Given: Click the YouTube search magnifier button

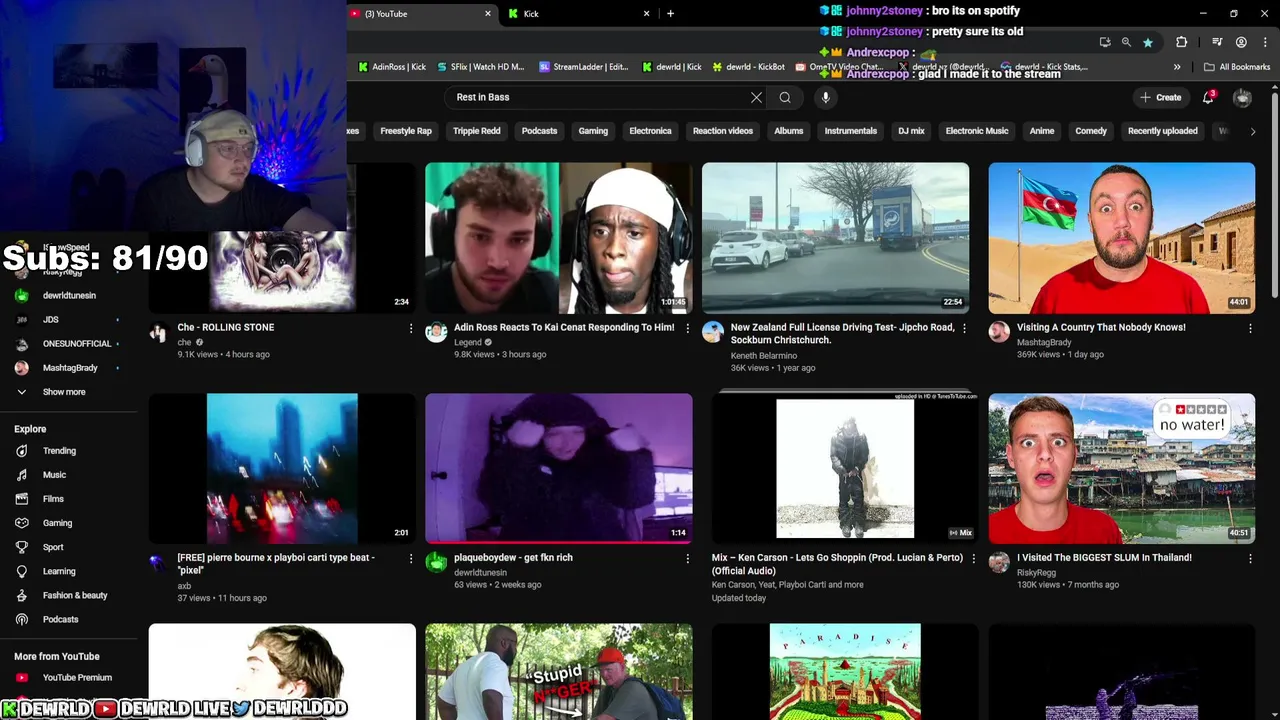Looking at the screenshot, I should click(x=785, y=97).
